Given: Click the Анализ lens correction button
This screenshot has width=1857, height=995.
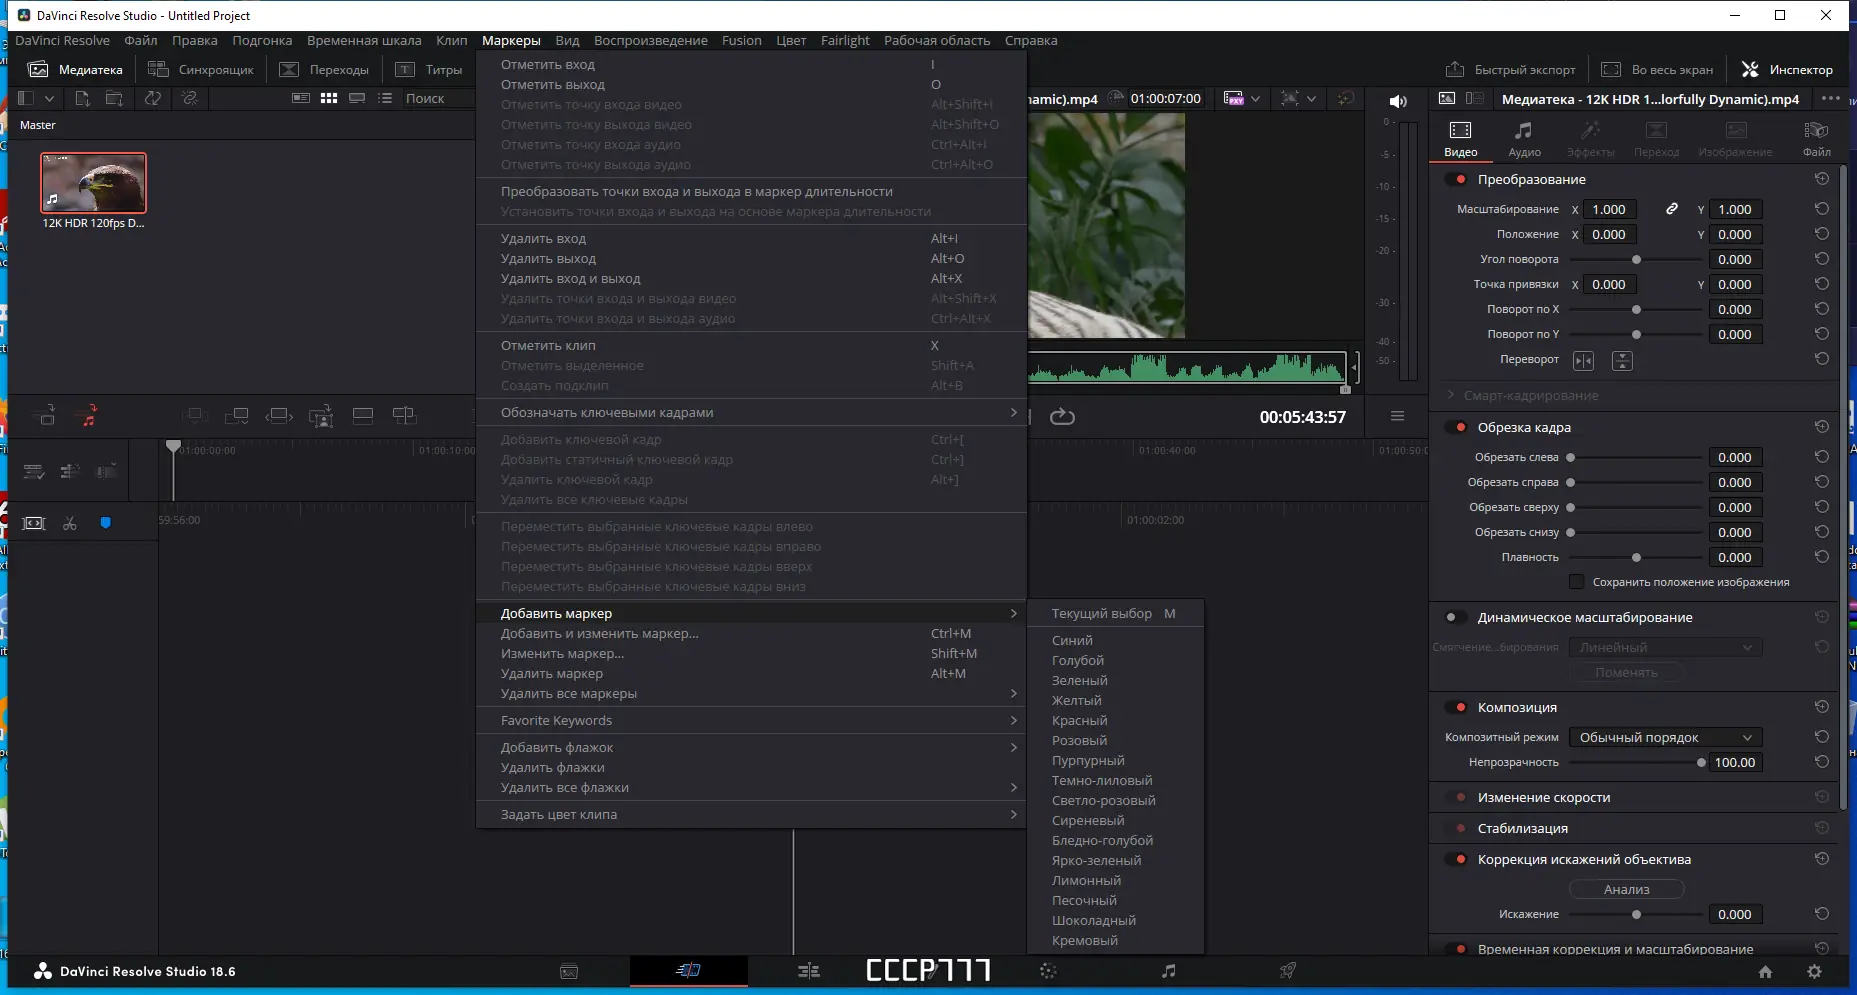Looking at the screenshot, I should pos(1626,889).
